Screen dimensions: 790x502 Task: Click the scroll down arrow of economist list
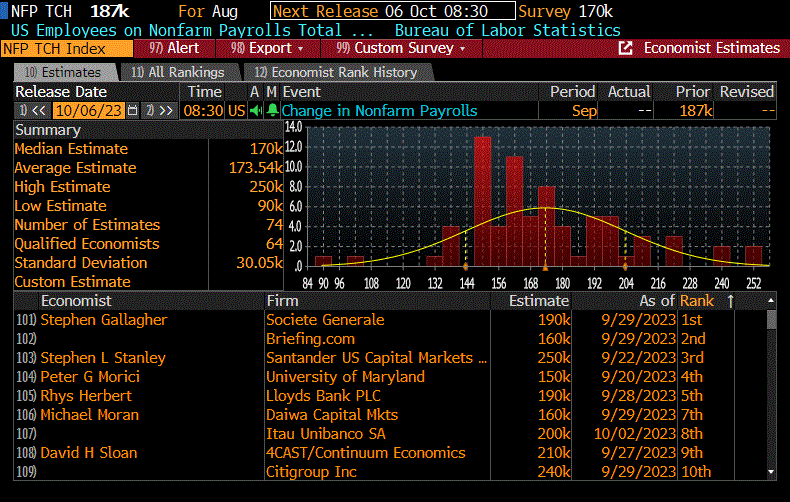[x=771, y=472]
